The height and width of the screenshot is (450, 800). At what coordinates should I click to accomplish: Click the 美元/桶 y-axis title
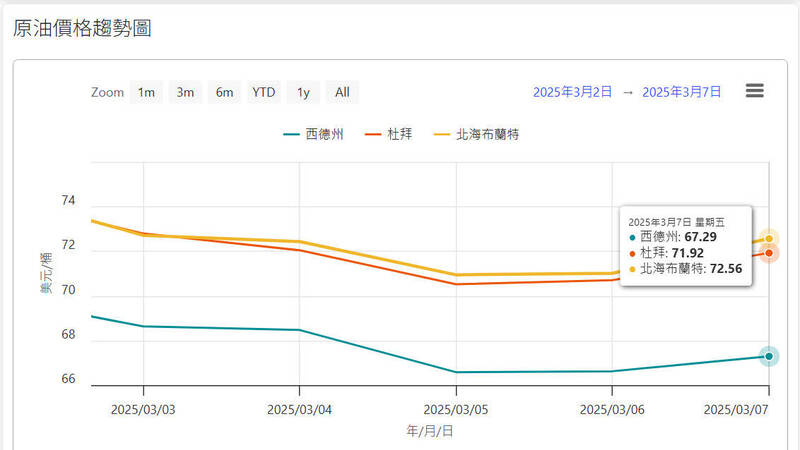click(x=47, y=274)
